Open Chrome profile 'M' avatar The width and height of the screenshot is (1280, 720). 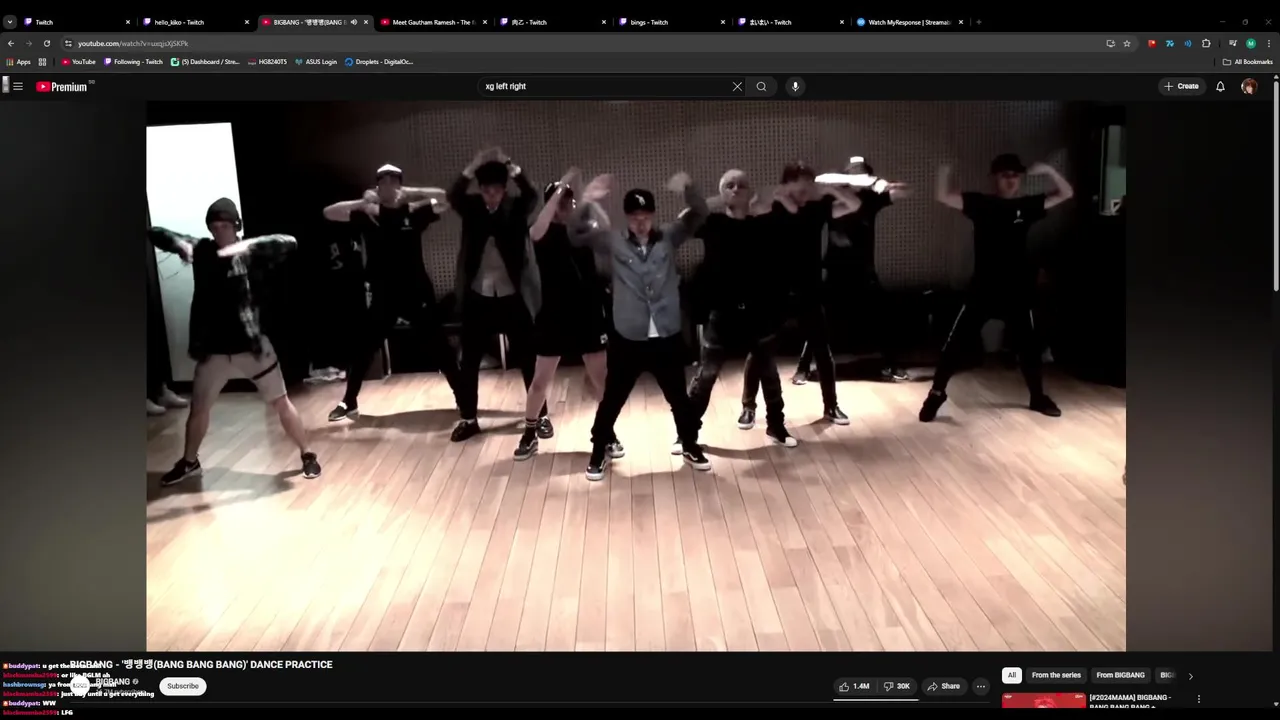tap(1251, 43)
